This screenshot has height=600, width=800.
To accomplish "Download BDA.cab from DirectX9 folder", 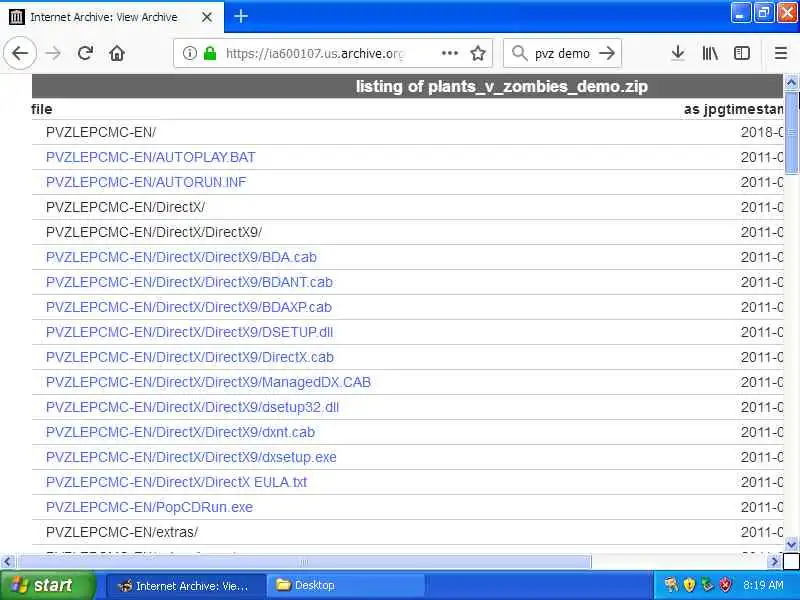I will (x=181, y=257).
